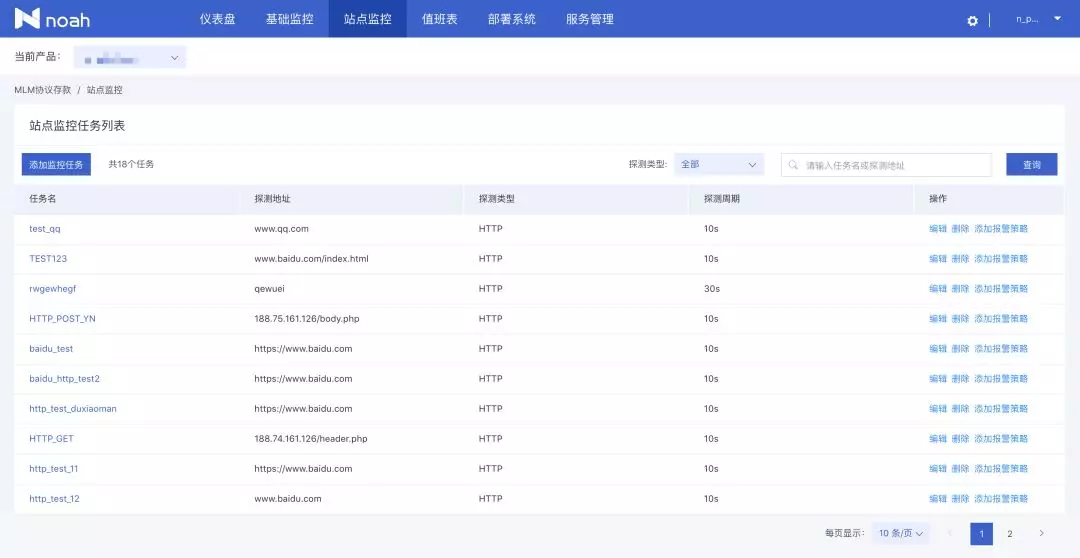Click the 任务名 column header
The height and width of the screenshot is (558, 1080).
(43, 199)
